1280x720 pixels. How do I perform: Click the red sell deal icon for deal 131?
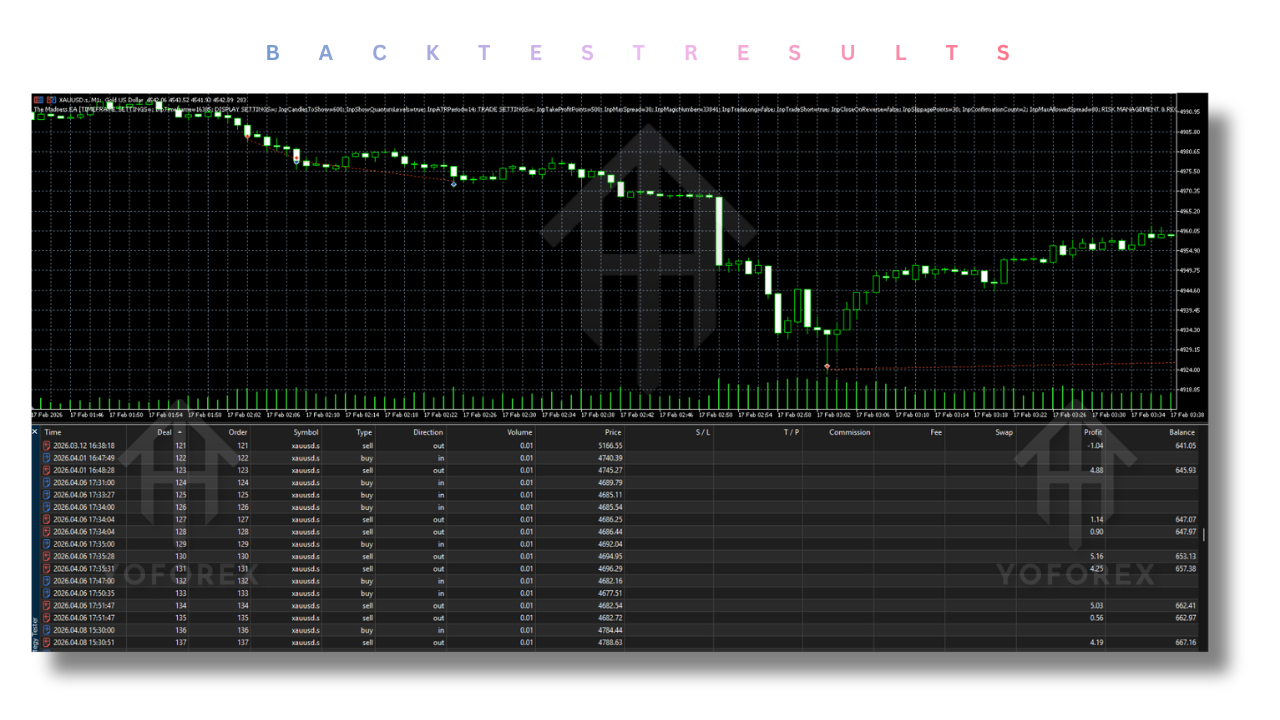(46, 569)
